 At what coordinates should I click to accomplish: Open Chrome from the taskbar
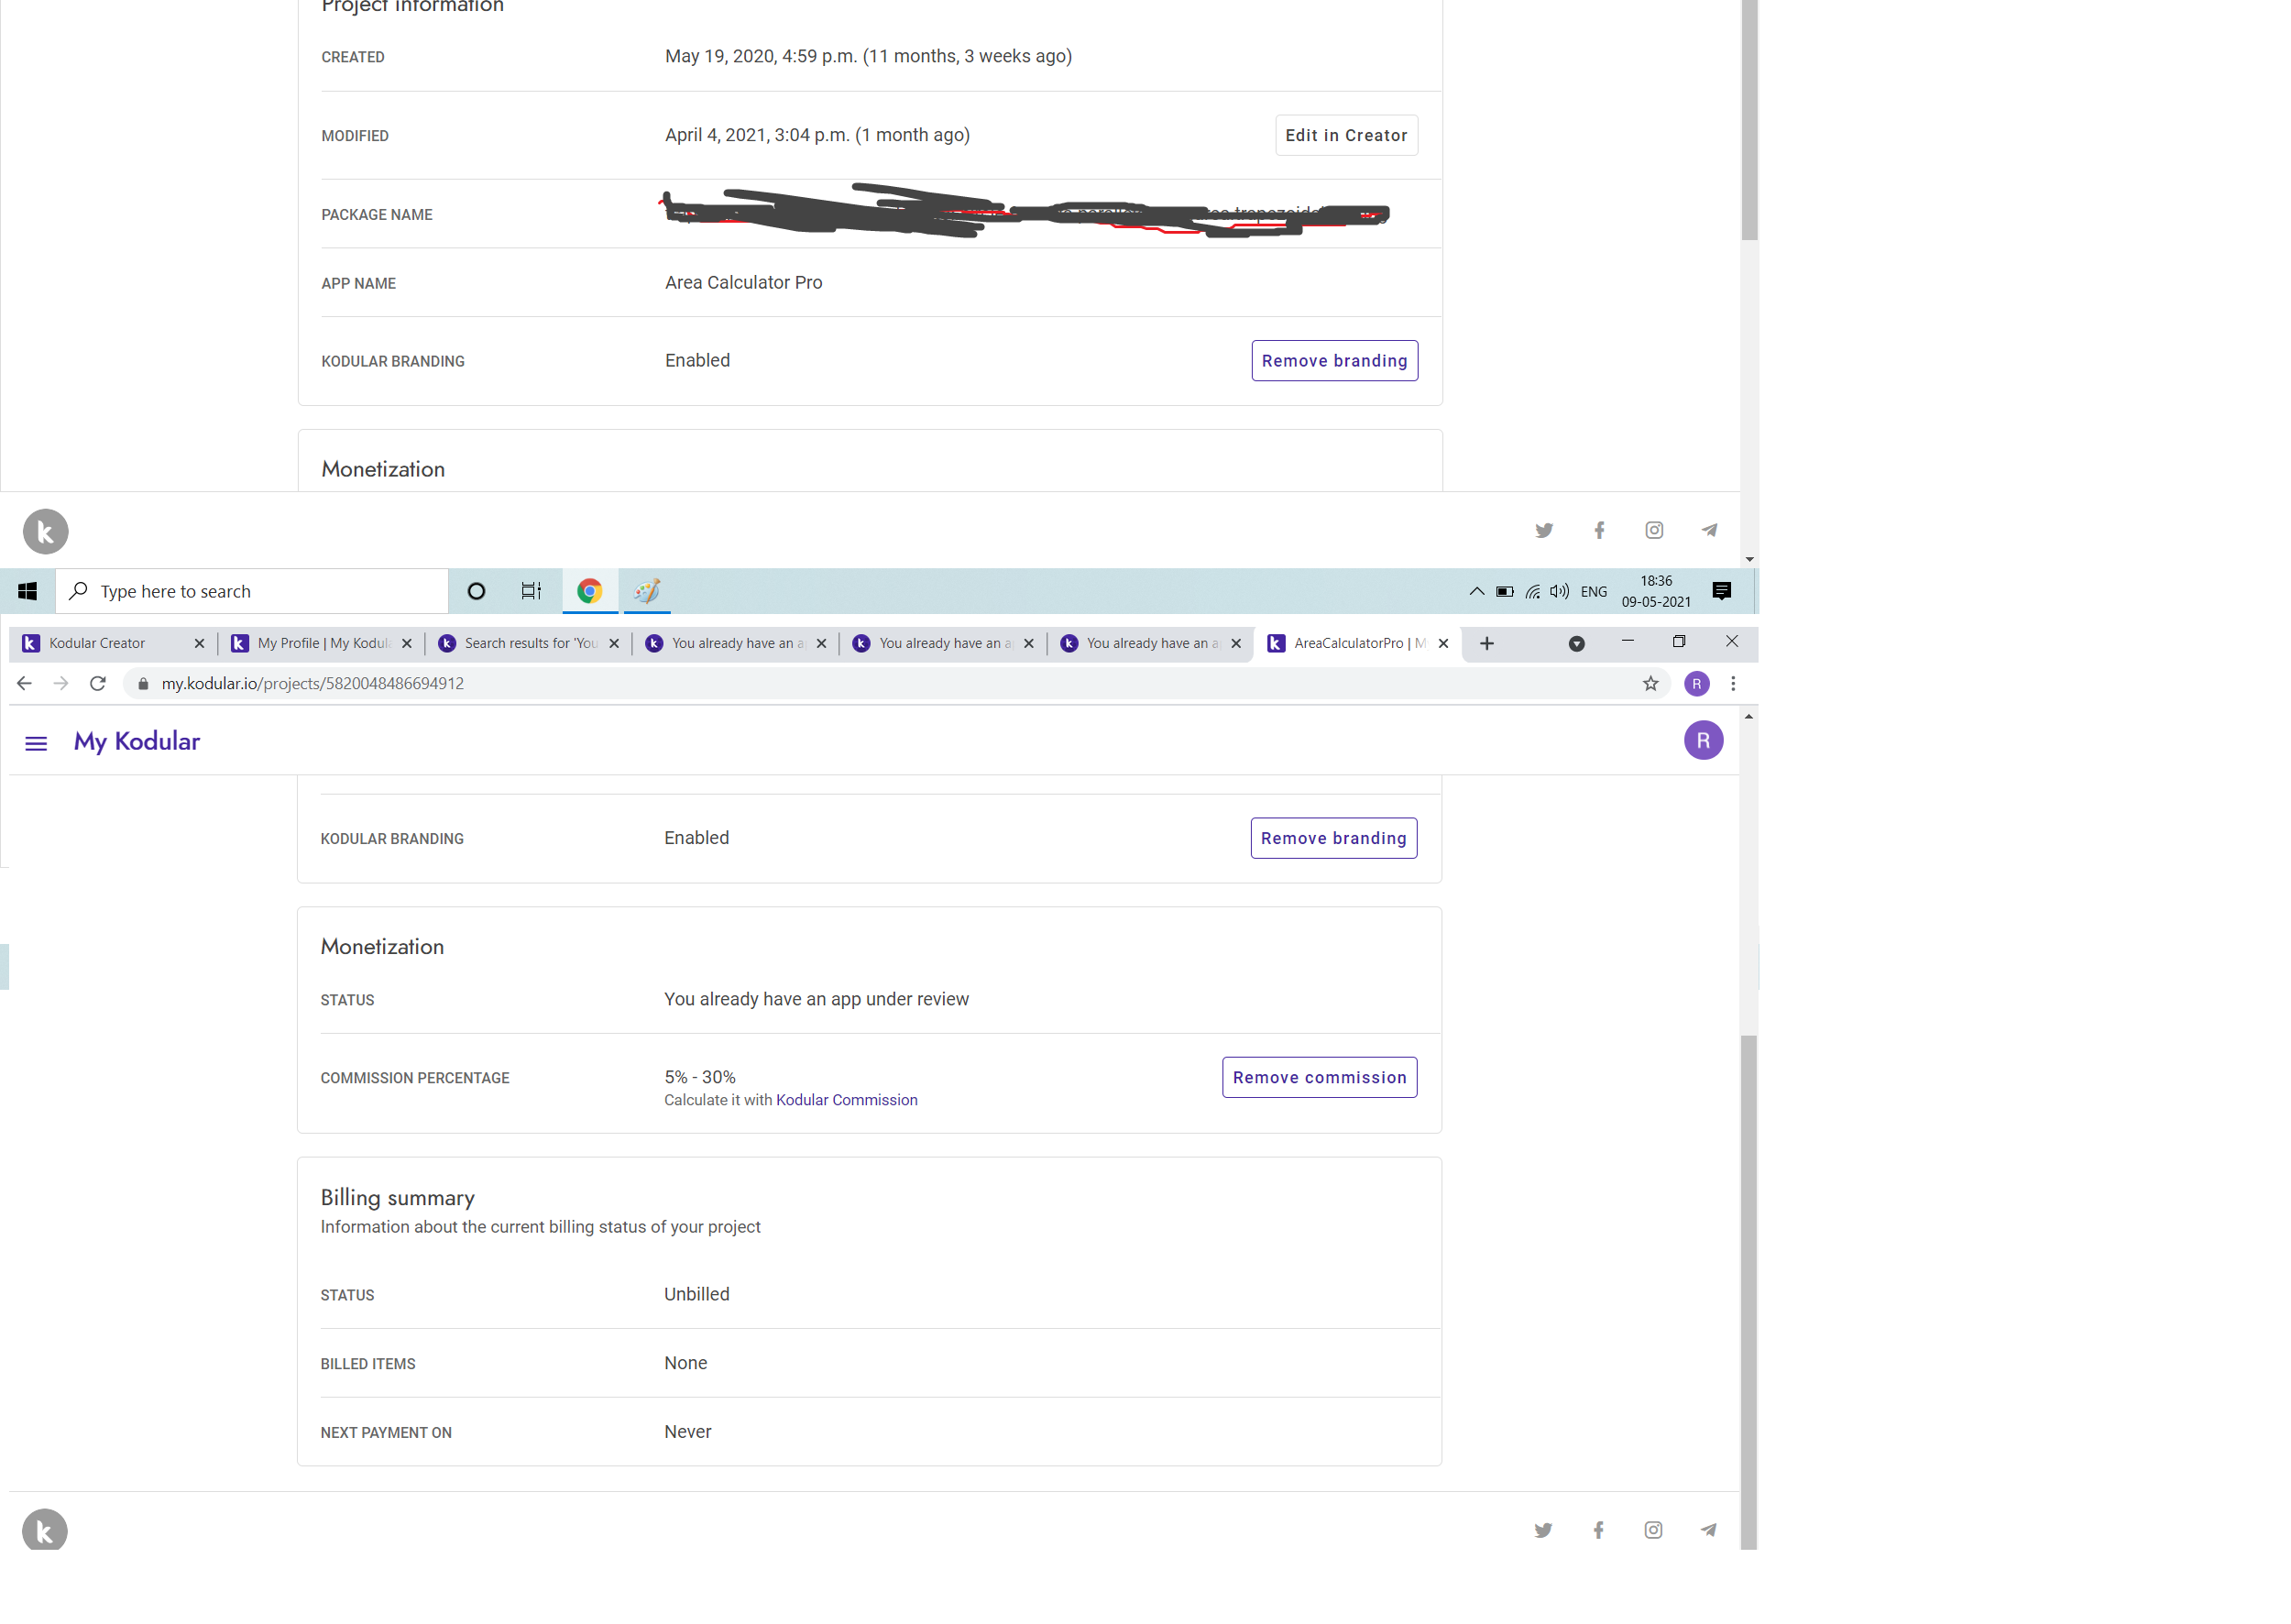589,592
